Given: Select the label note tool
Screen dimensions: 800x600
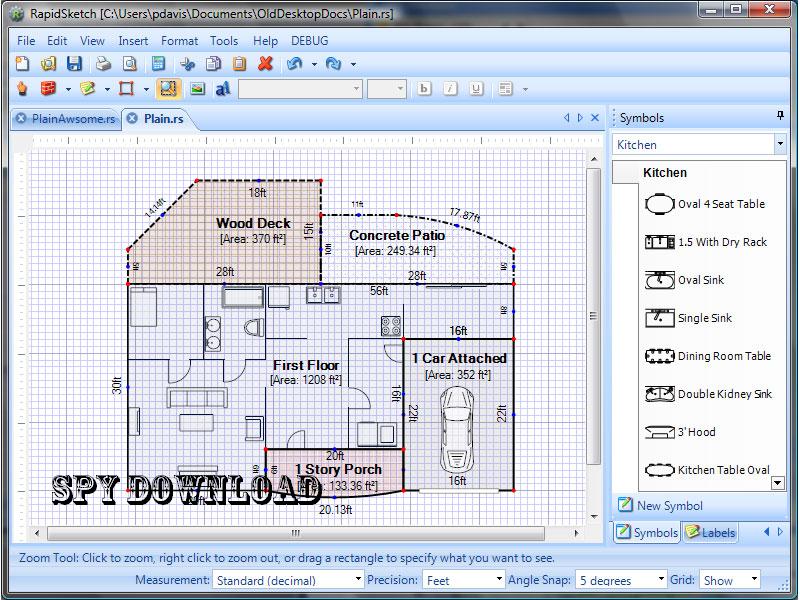Looking at the screenshot, I should pos(87,89).
